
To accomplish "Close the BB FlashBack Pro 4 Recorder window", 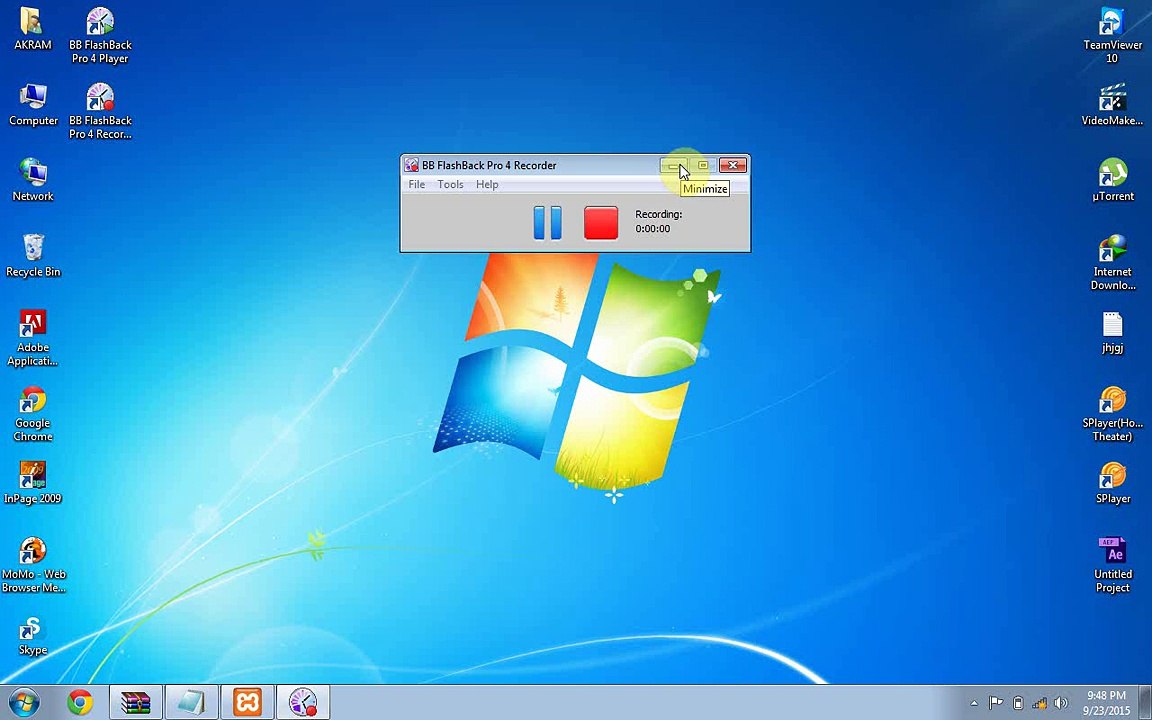I will pyautogui.click(x=732, y=165).
